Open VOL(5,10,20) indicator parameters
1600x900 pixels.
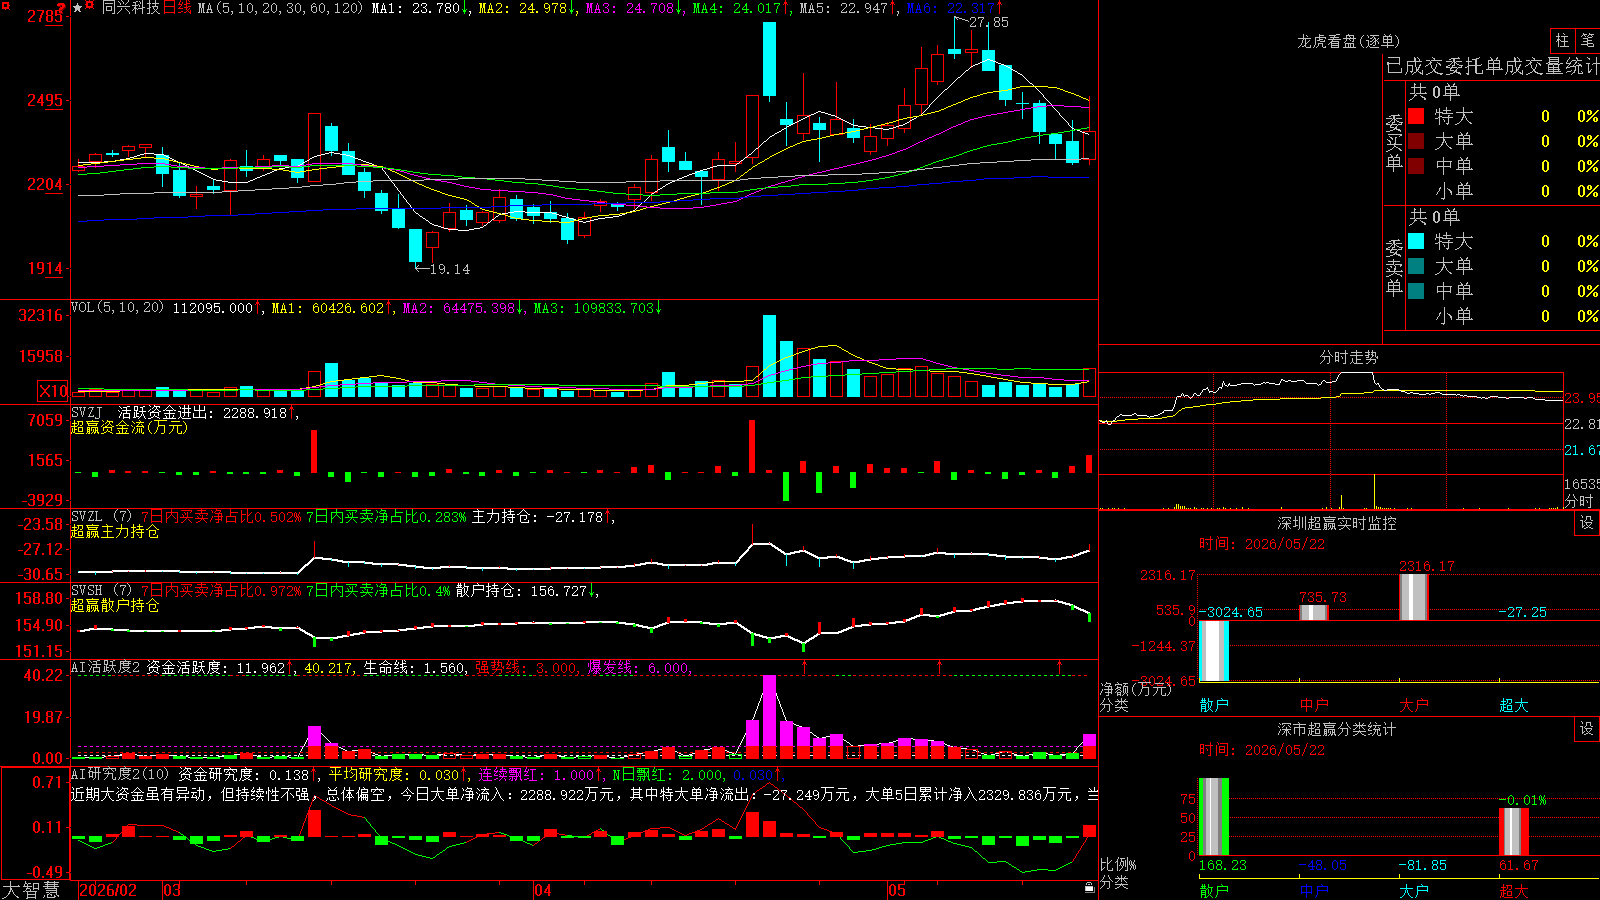click(118, 308)
